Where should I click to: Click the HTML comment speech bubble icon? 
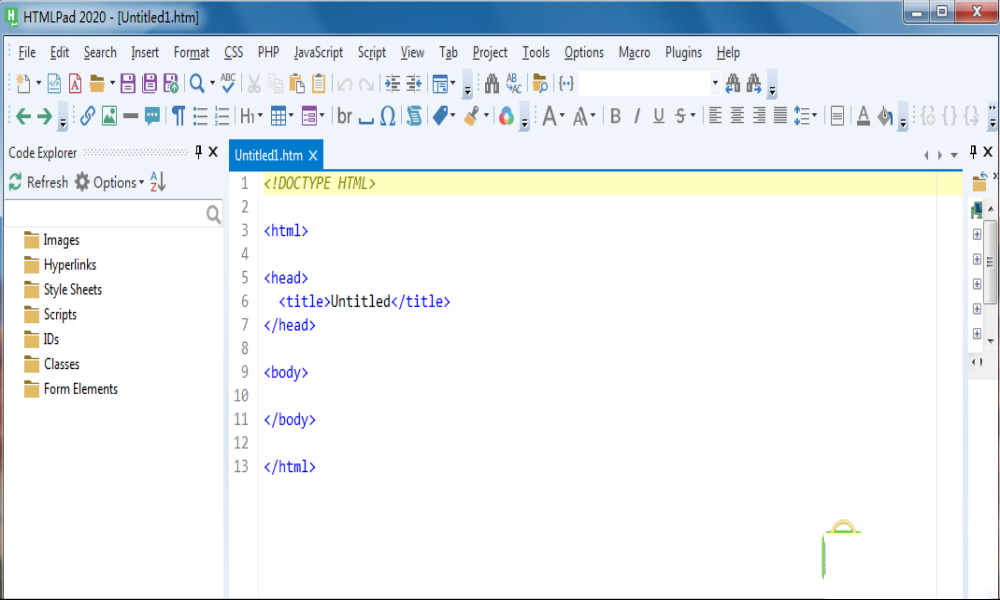pos(152,116)
